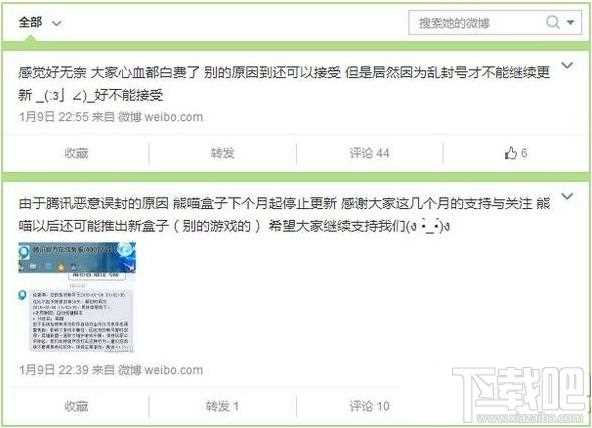
Task: Click 转发 on the first post
Action: tap(223, 153)
